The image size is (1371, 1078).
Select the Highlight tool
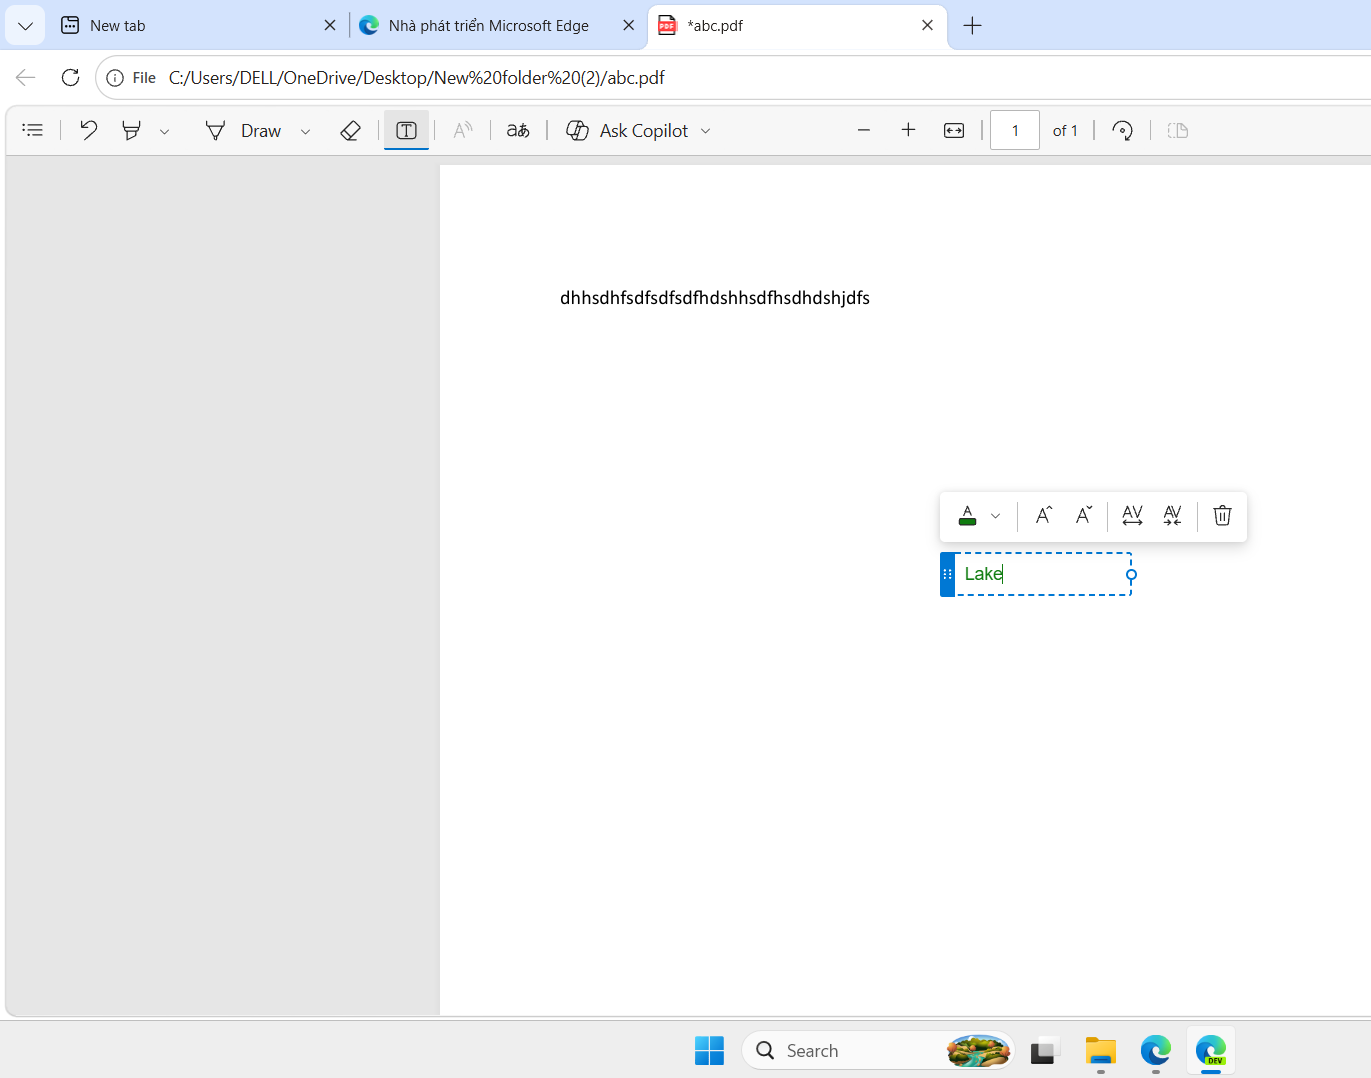click(131, 130)
